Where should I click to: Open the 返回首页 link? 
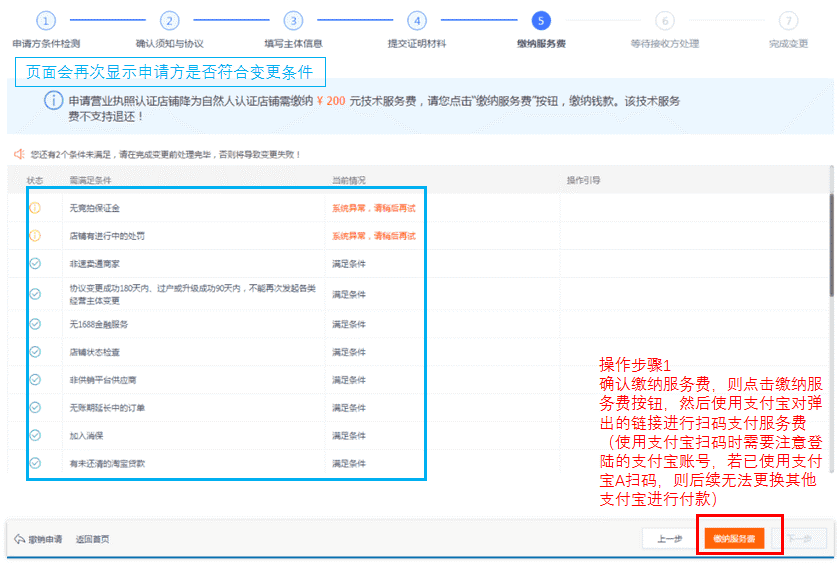[x=92, y=539]
